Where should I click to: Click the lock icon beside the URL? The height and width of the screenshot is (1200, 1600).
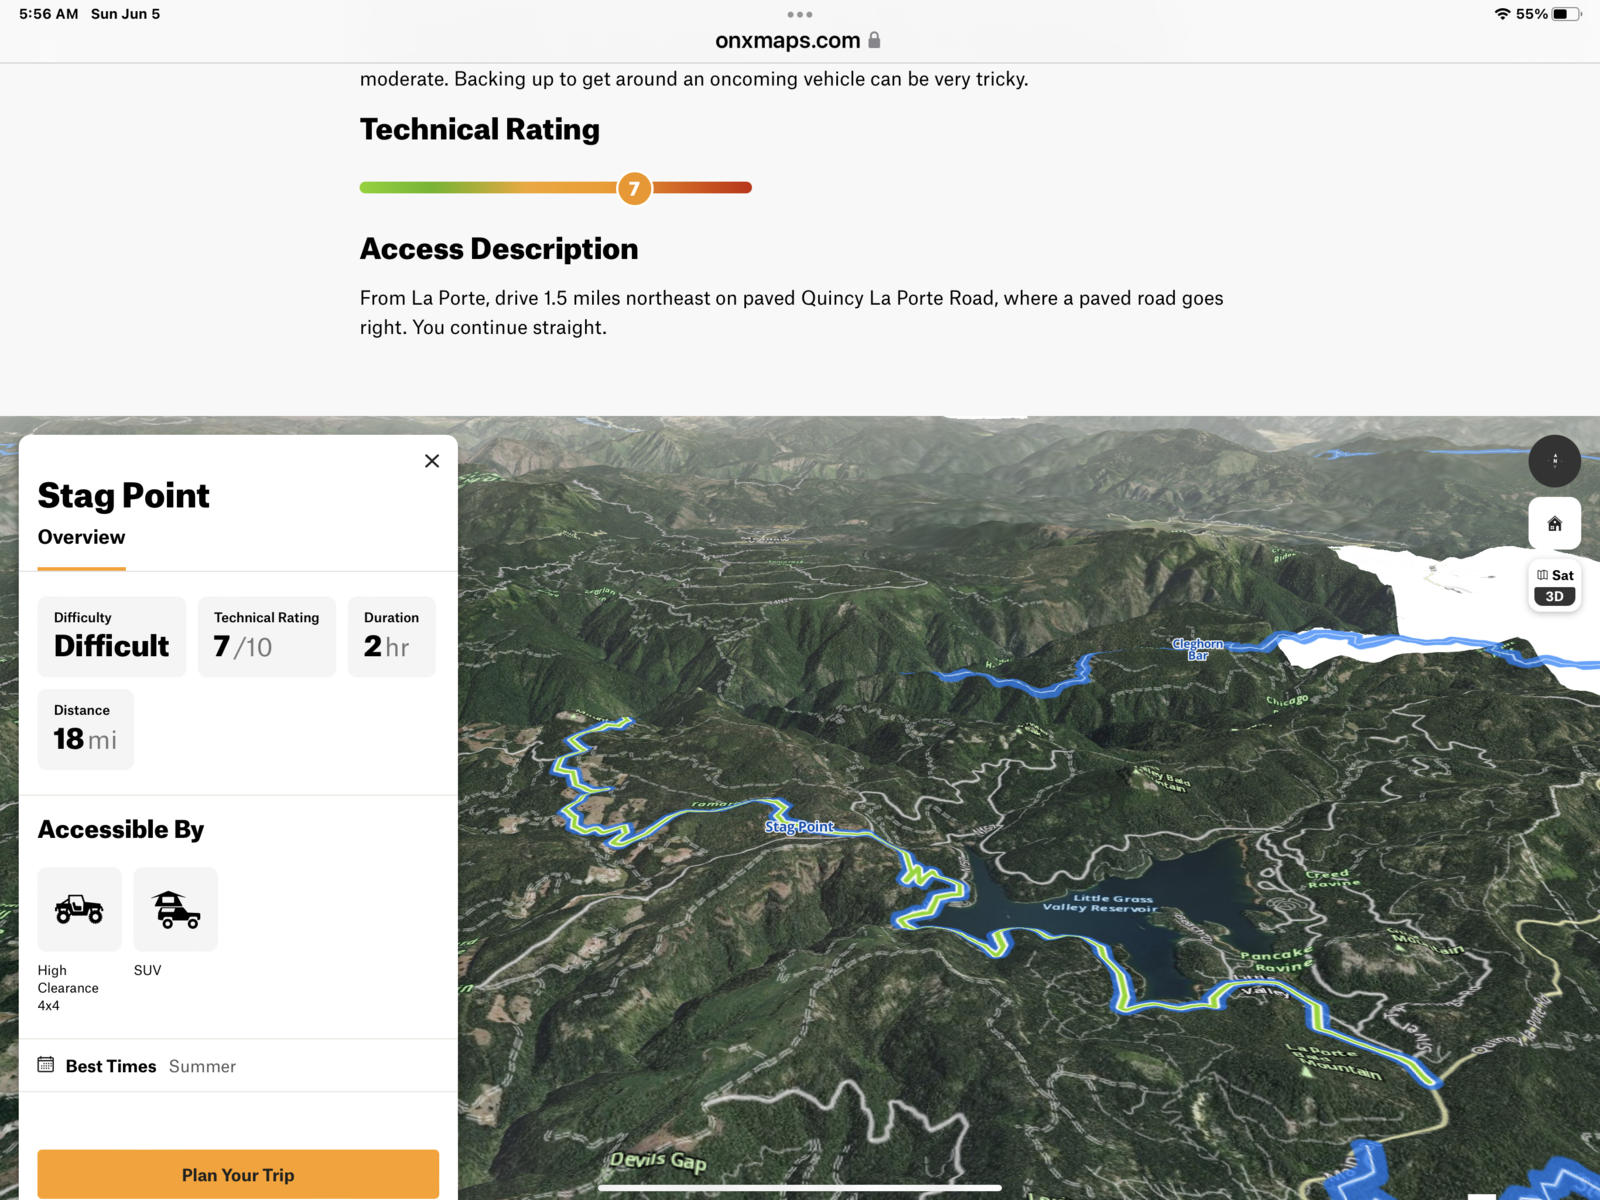pyautogui.click(x=875, y=41)
